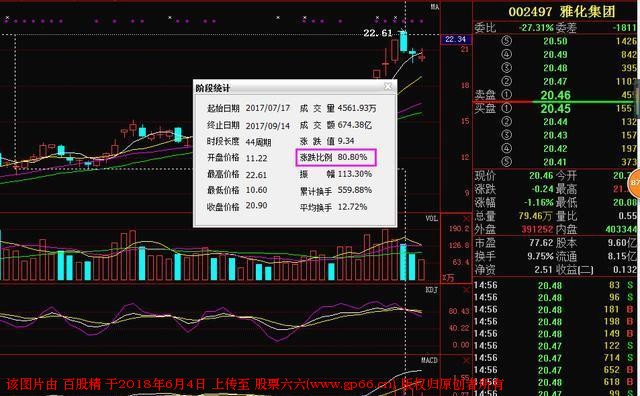Image resolution: width=640 pixels, height=396 pixels.
Task: Click the 14:56 tick of 714 lots
Action: [554, 358]
